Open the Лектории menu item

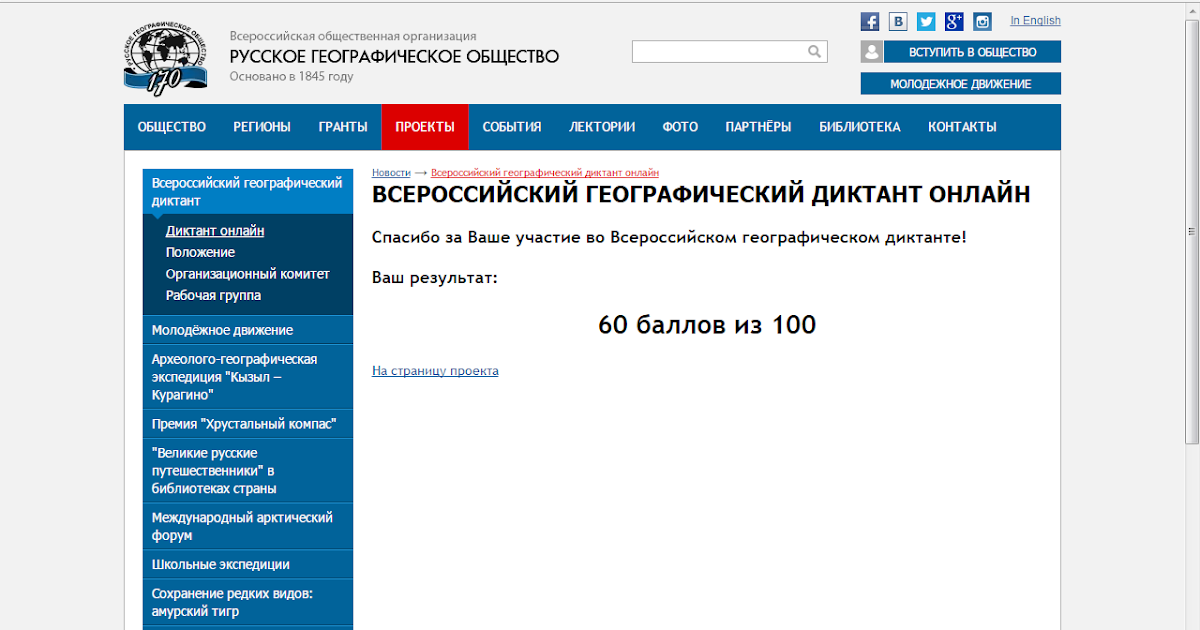pyautogui.click(x=602, y=127)
